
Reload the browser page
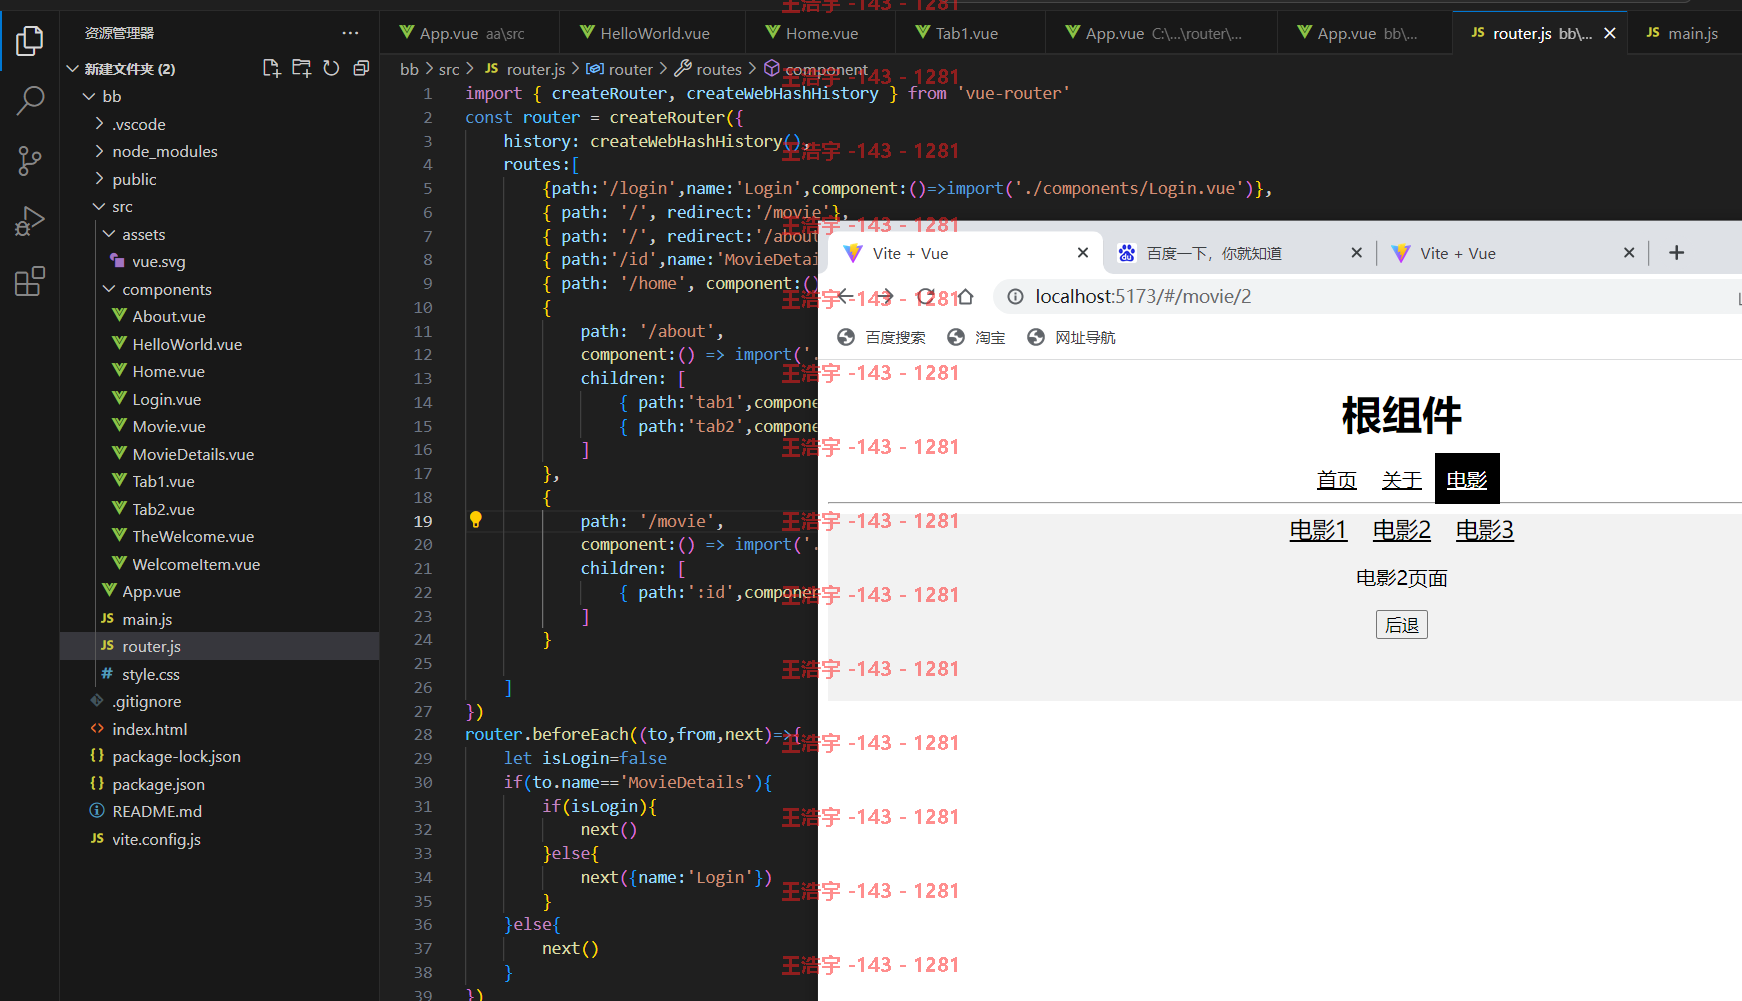pyautogui.click(x=925, y=296)
